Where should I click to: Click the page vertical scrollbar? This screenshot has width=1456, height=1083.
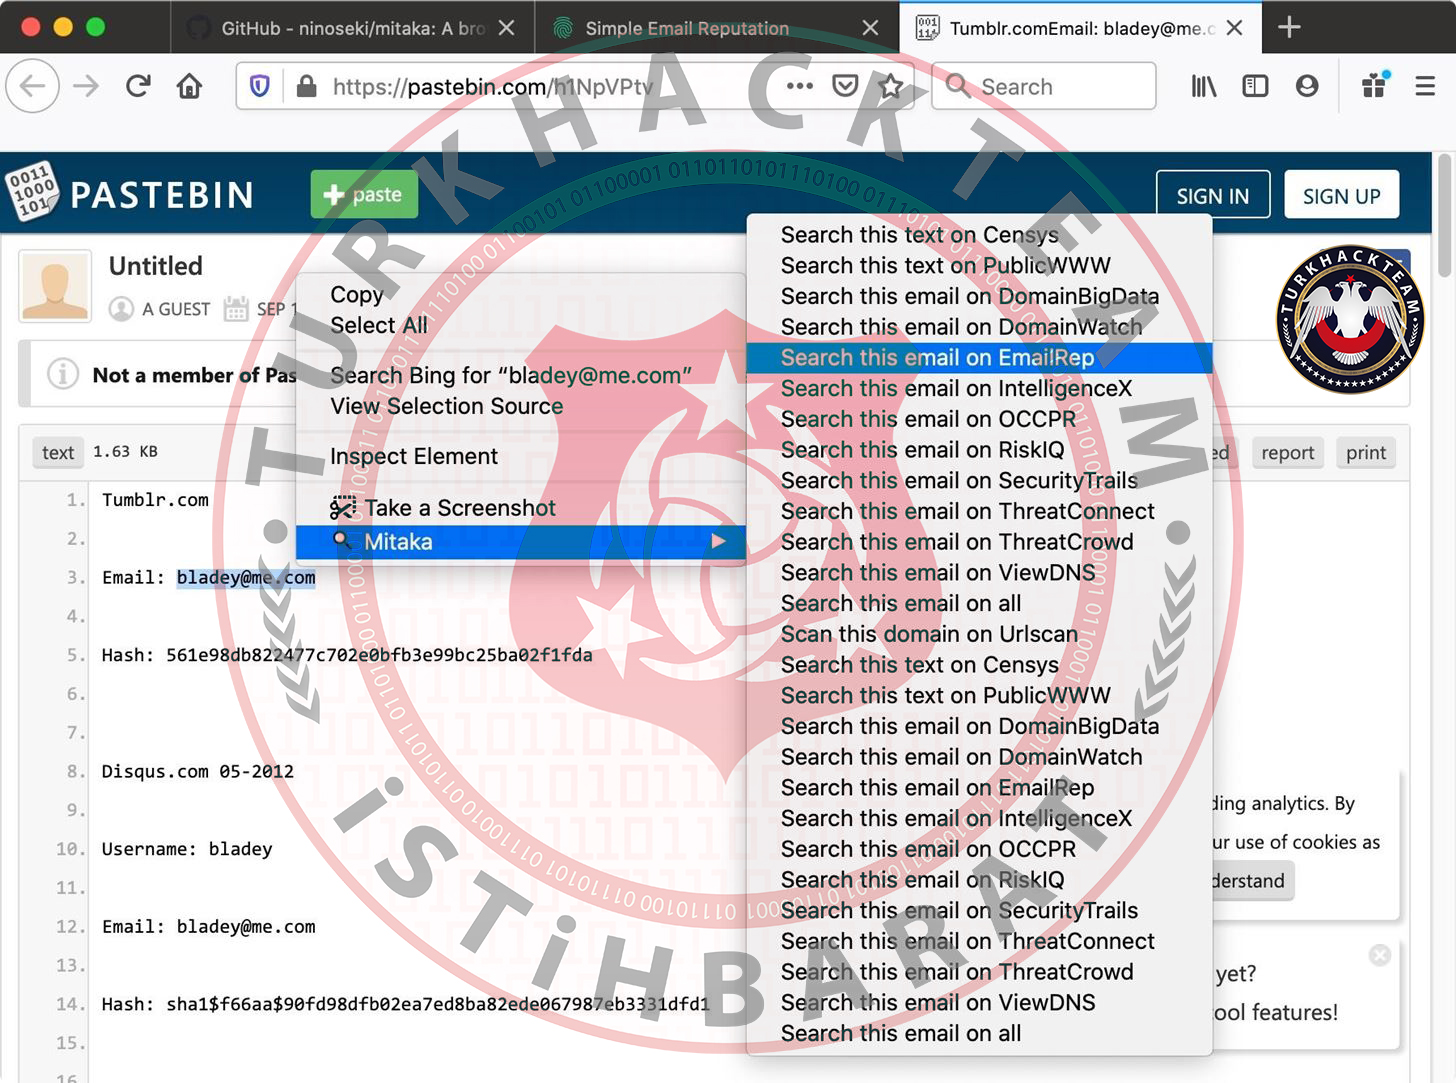[x=1444, y=215]
